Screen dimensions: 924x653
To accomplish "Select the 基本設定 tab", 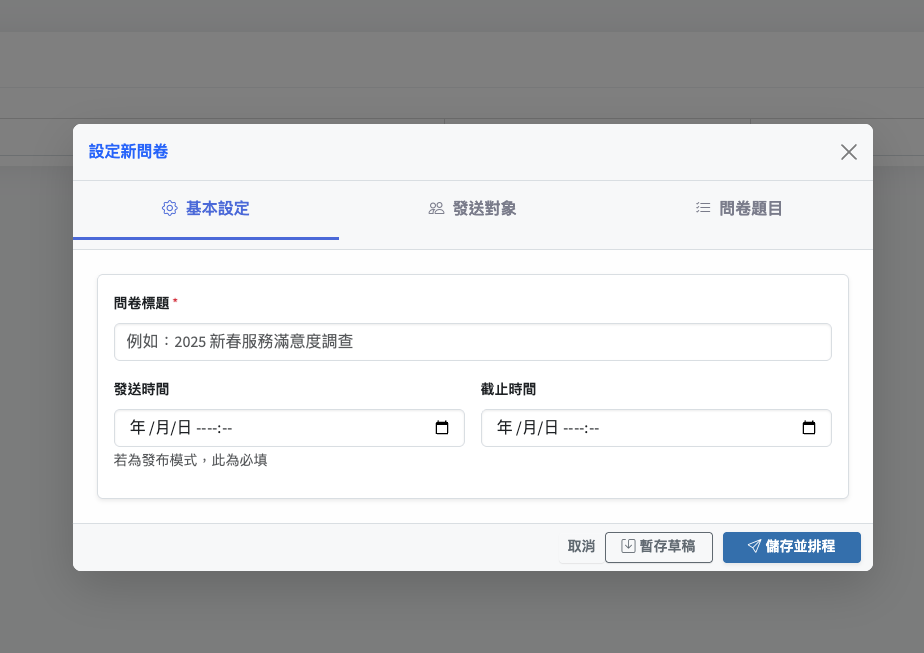I will click(206, 209).
